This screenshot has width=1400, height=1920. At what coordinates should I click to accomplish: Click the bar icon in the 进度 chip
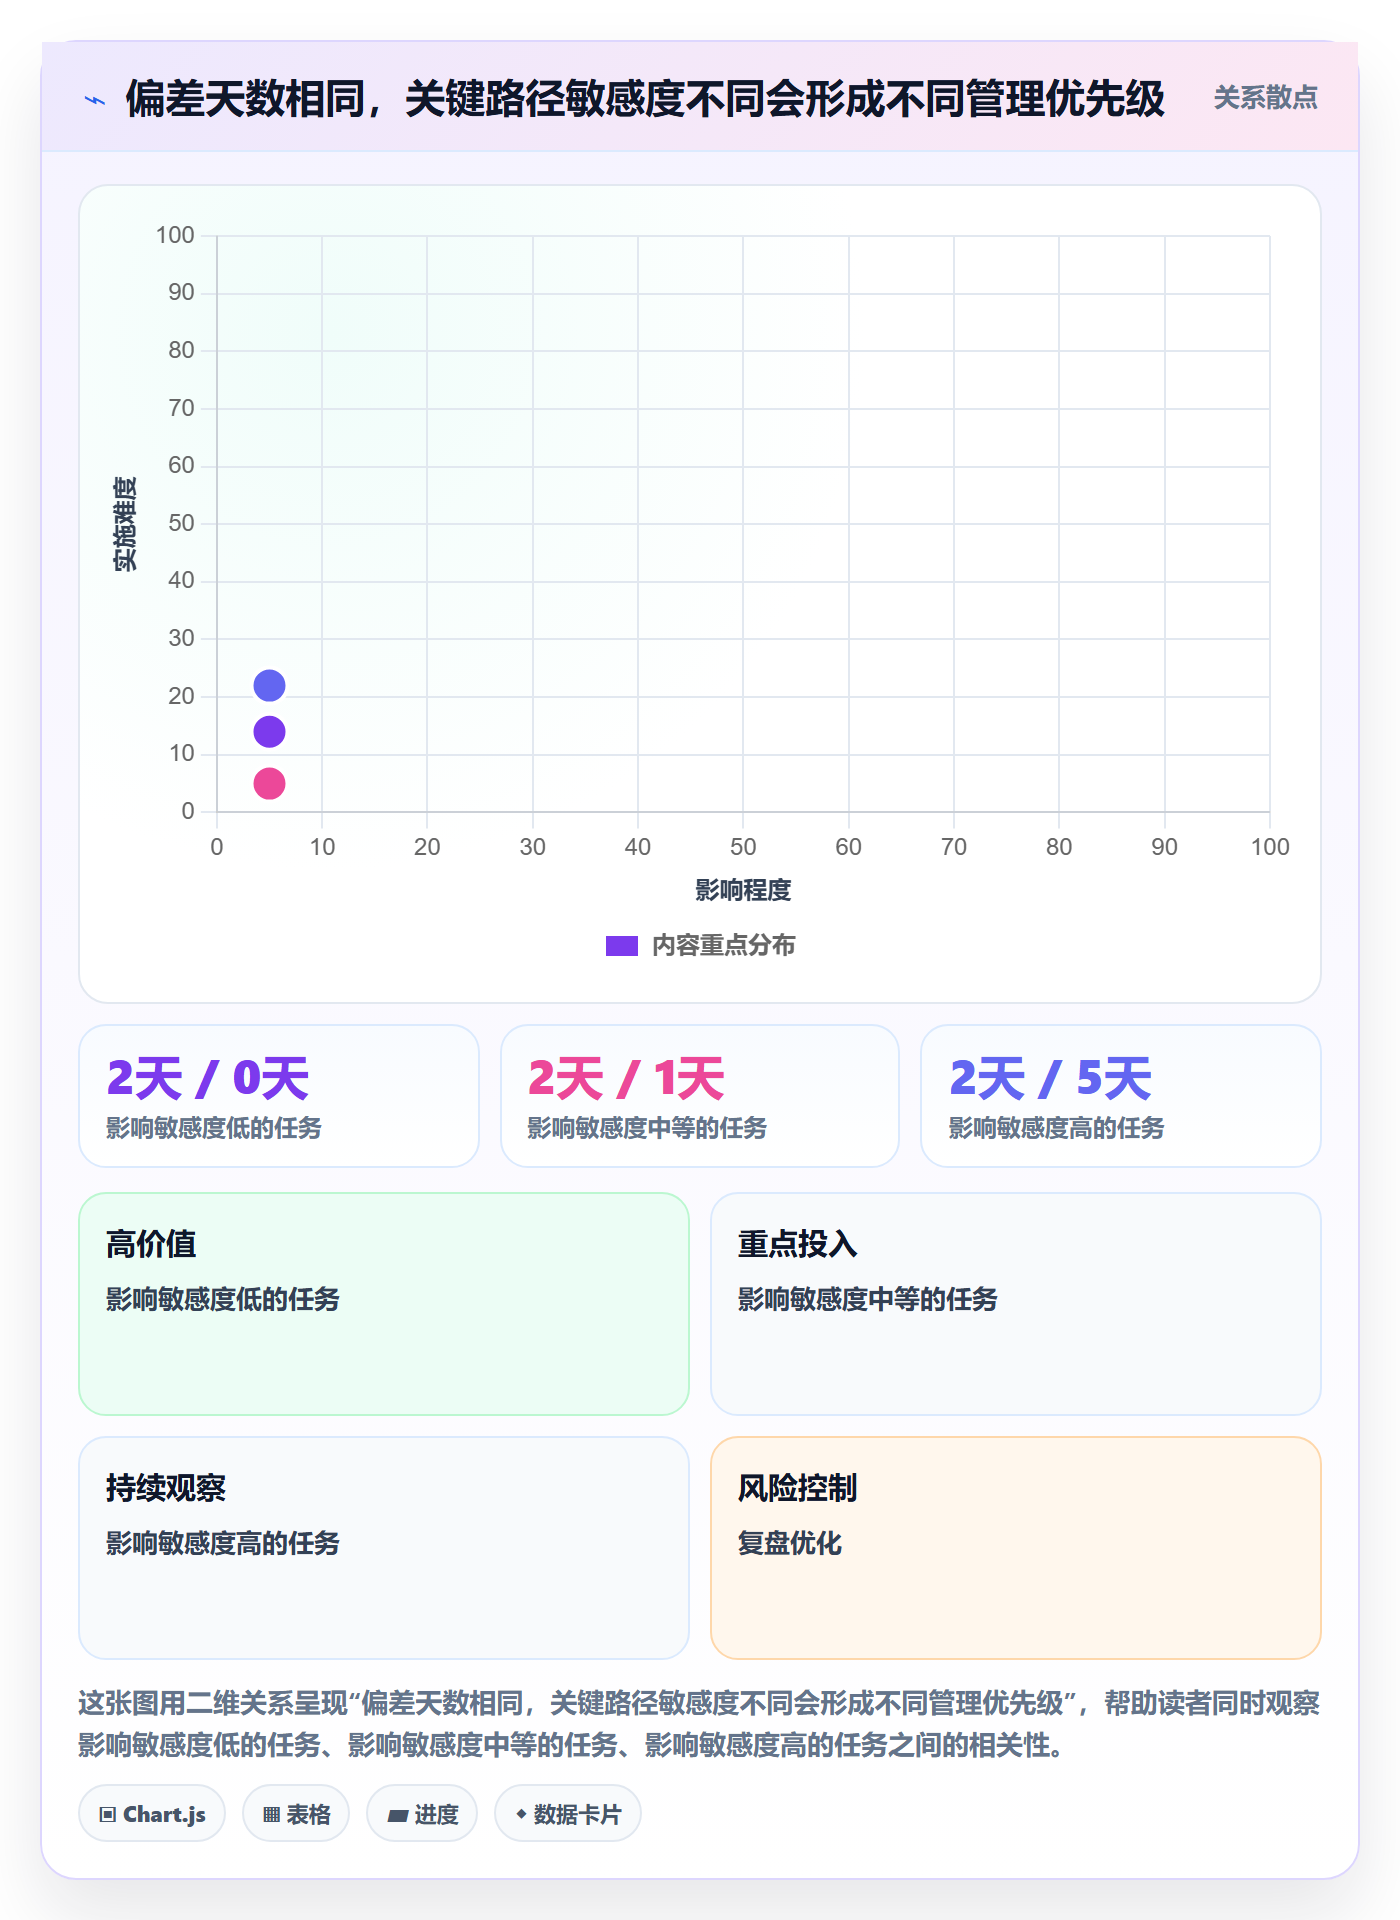398,1816
